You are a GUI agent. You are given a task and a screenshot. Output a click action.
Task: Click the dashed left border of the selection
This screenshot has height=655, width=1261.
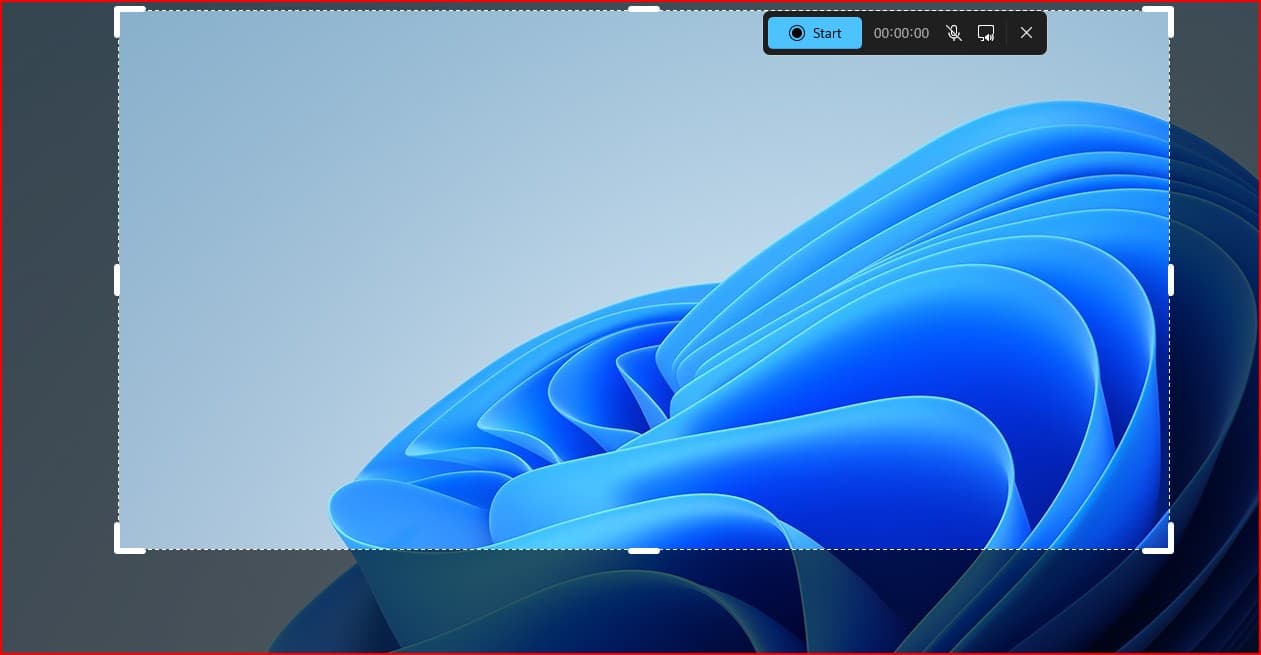click(119, 400)
